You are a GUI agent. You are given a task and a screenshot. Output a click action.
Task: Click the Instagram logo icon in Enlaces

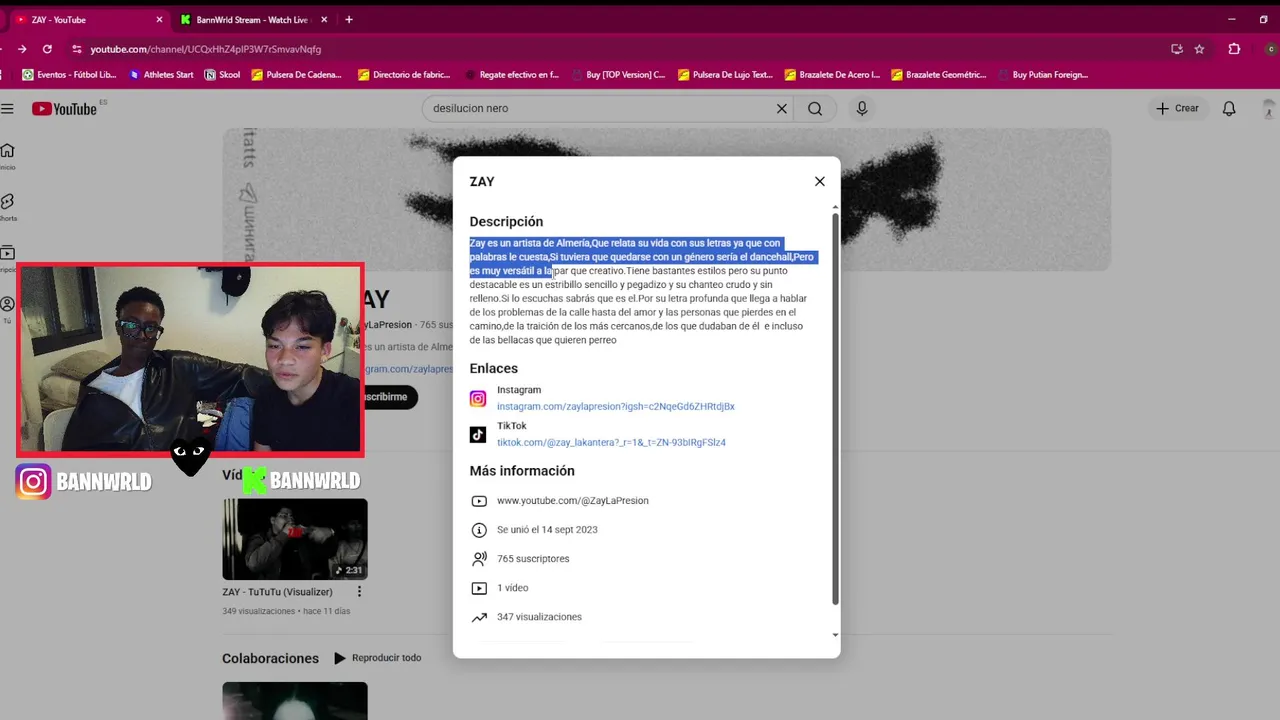coord(478,399)
